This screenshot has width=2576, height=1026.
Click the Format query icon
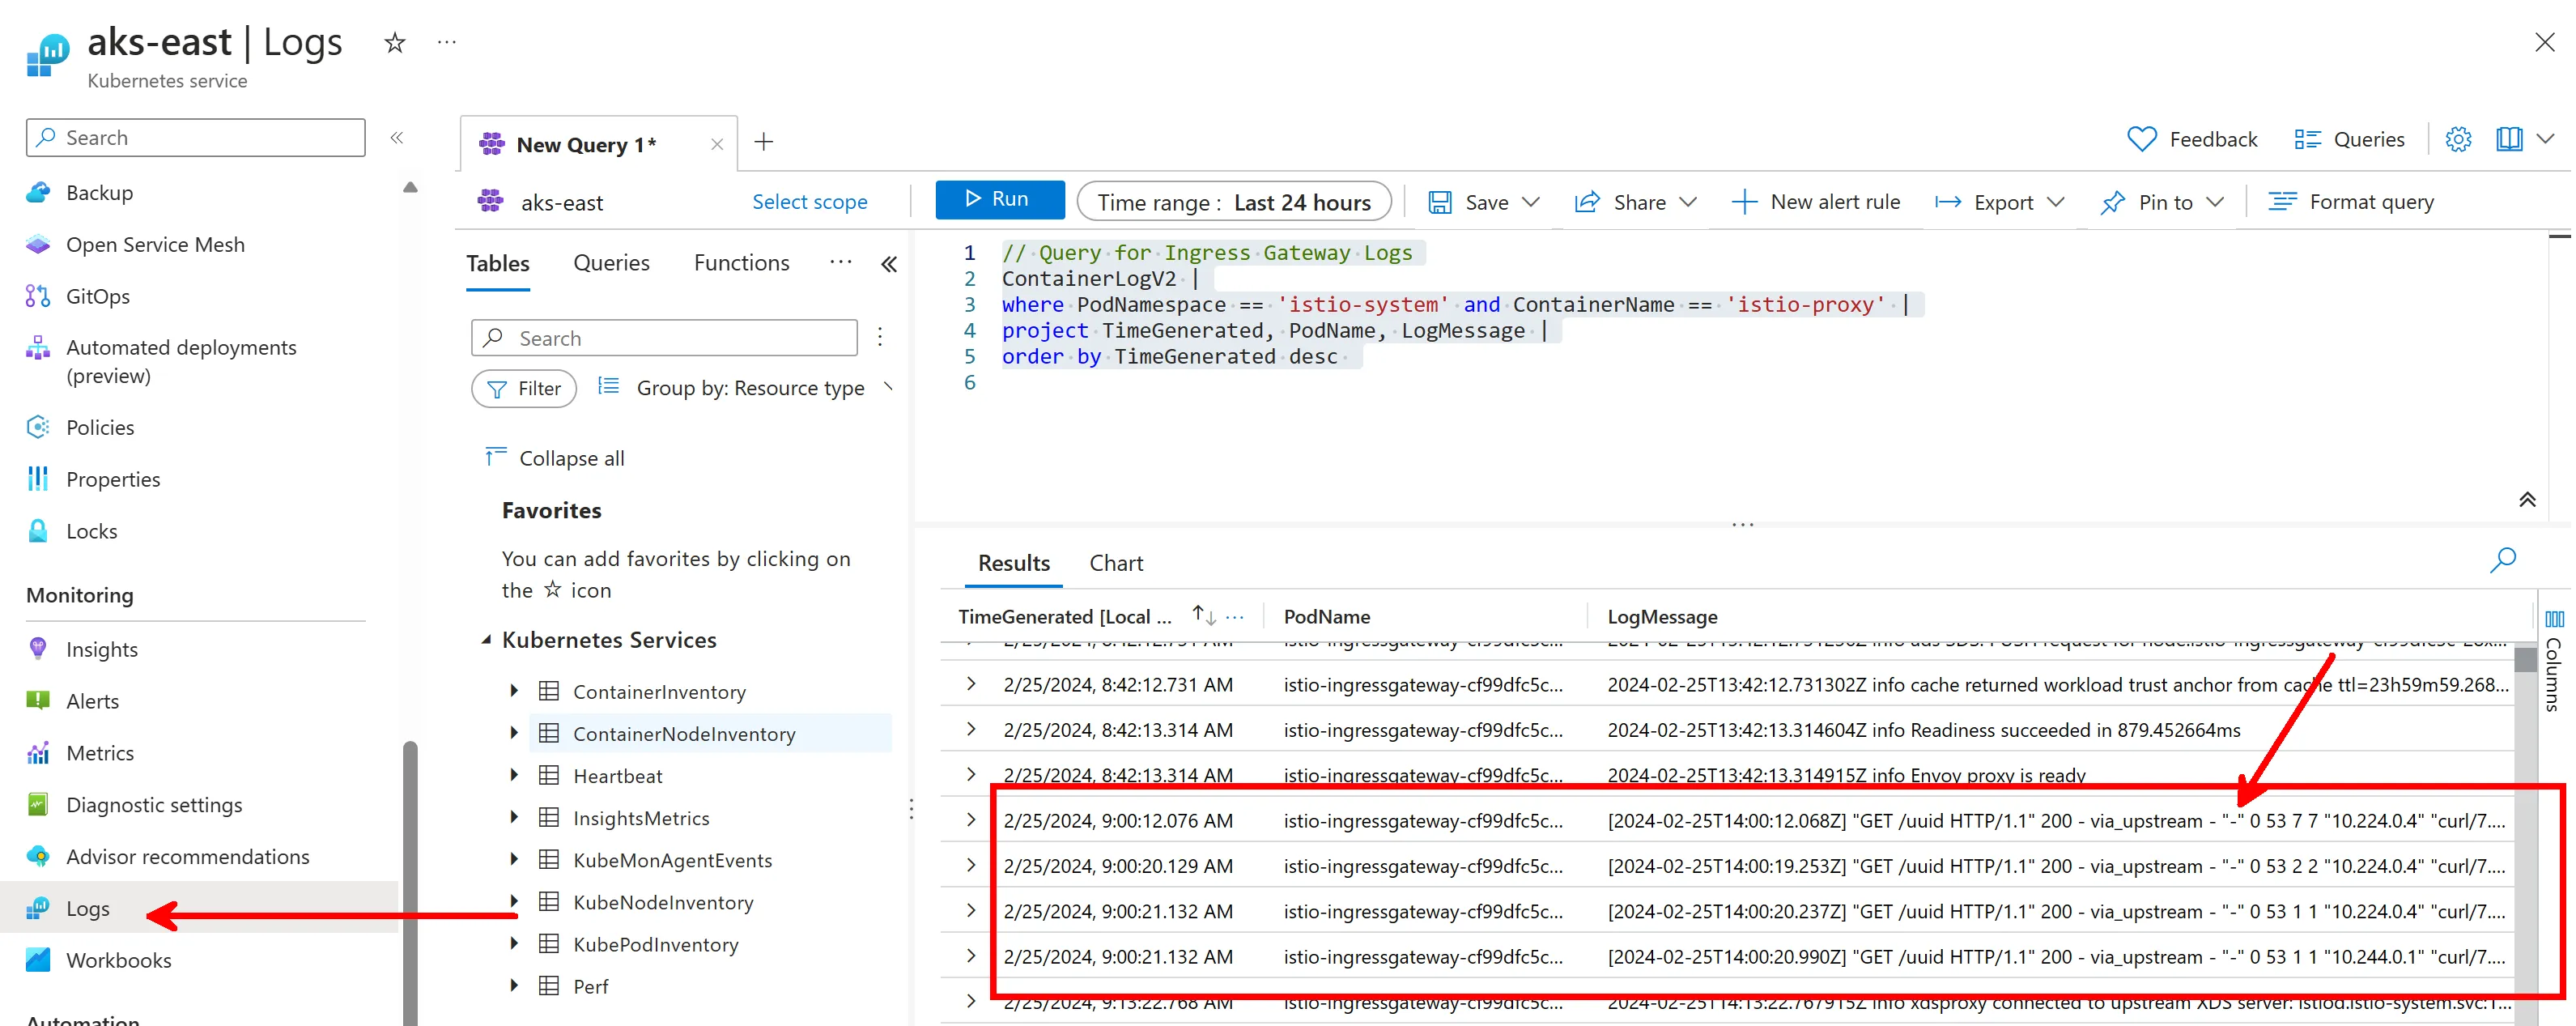point(2283,202)
